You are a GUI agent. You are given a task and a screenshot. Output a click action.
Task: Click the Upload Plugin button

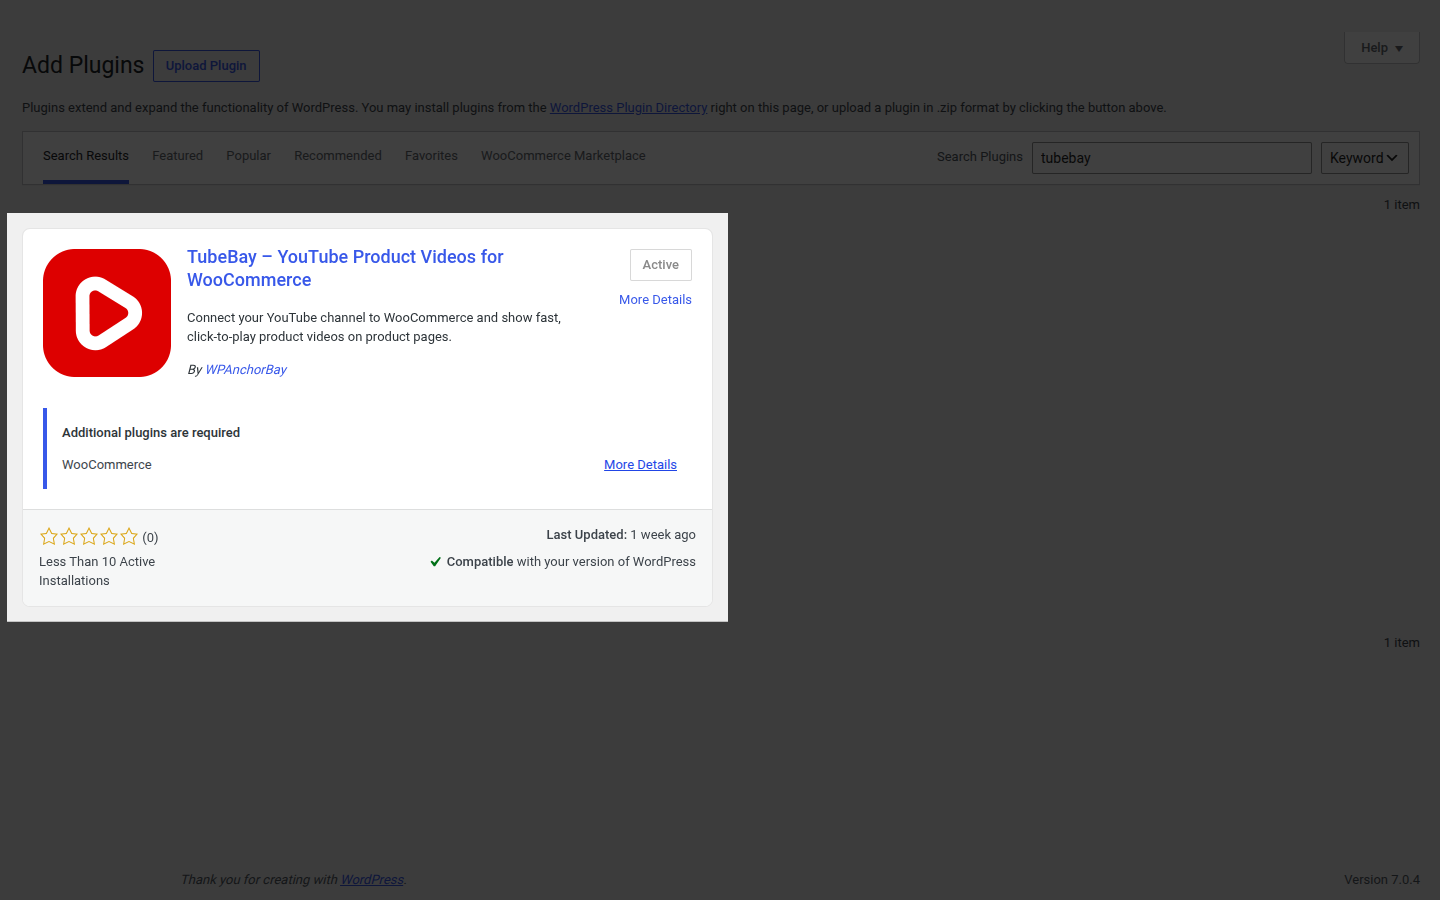point(206,66)
